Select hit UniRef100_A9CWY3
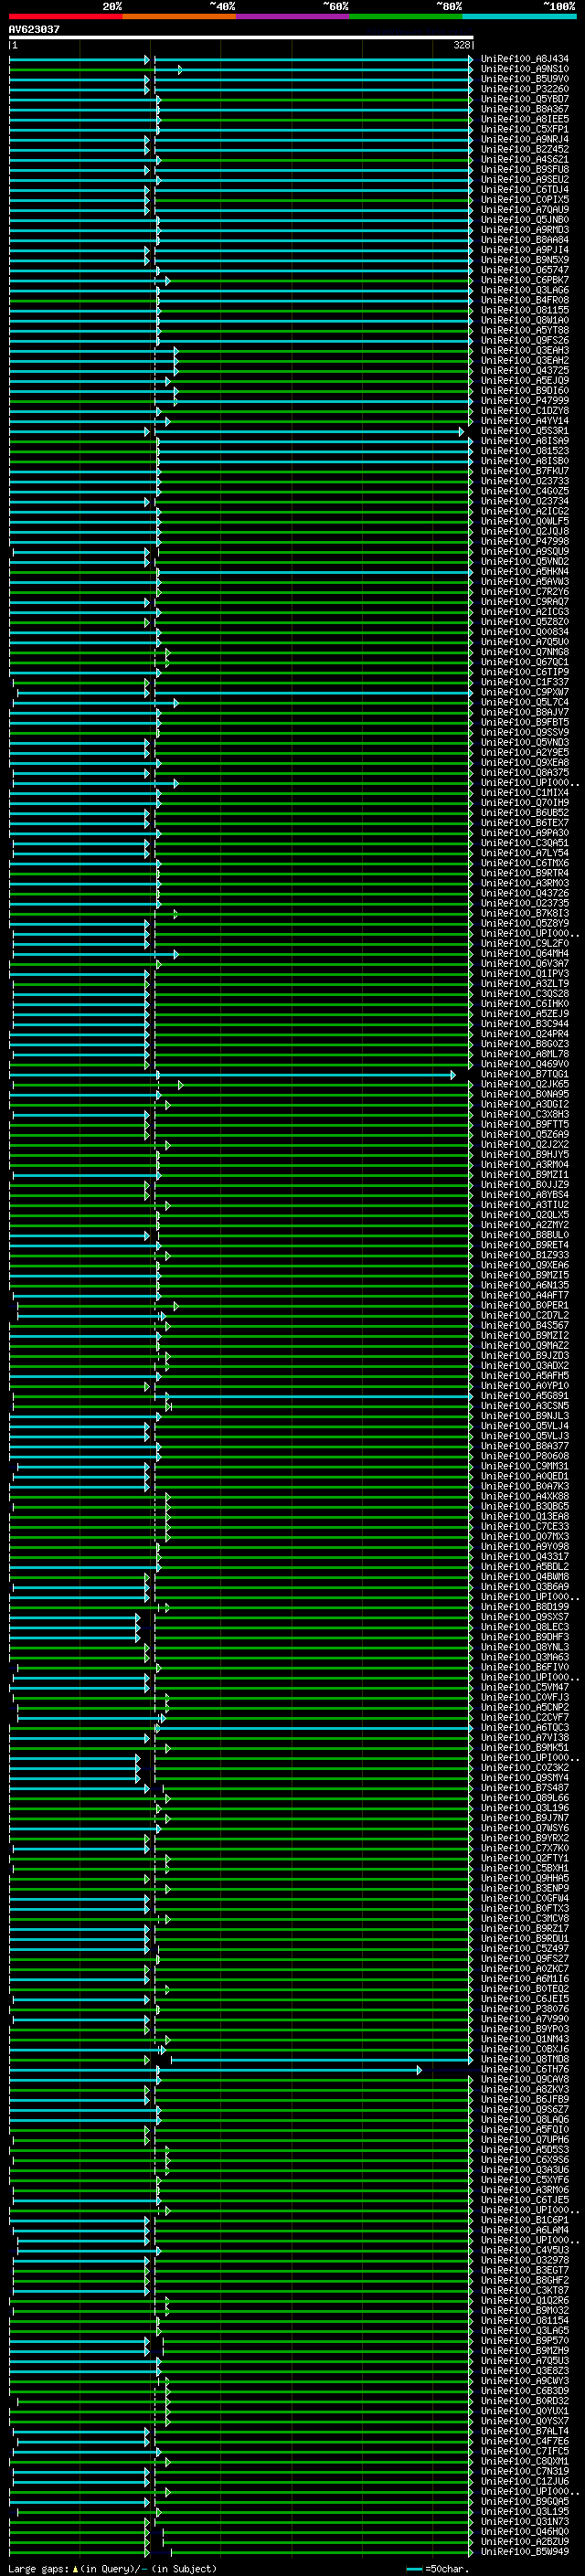Screen dimensions: 585x2576 pos(525,2381)
